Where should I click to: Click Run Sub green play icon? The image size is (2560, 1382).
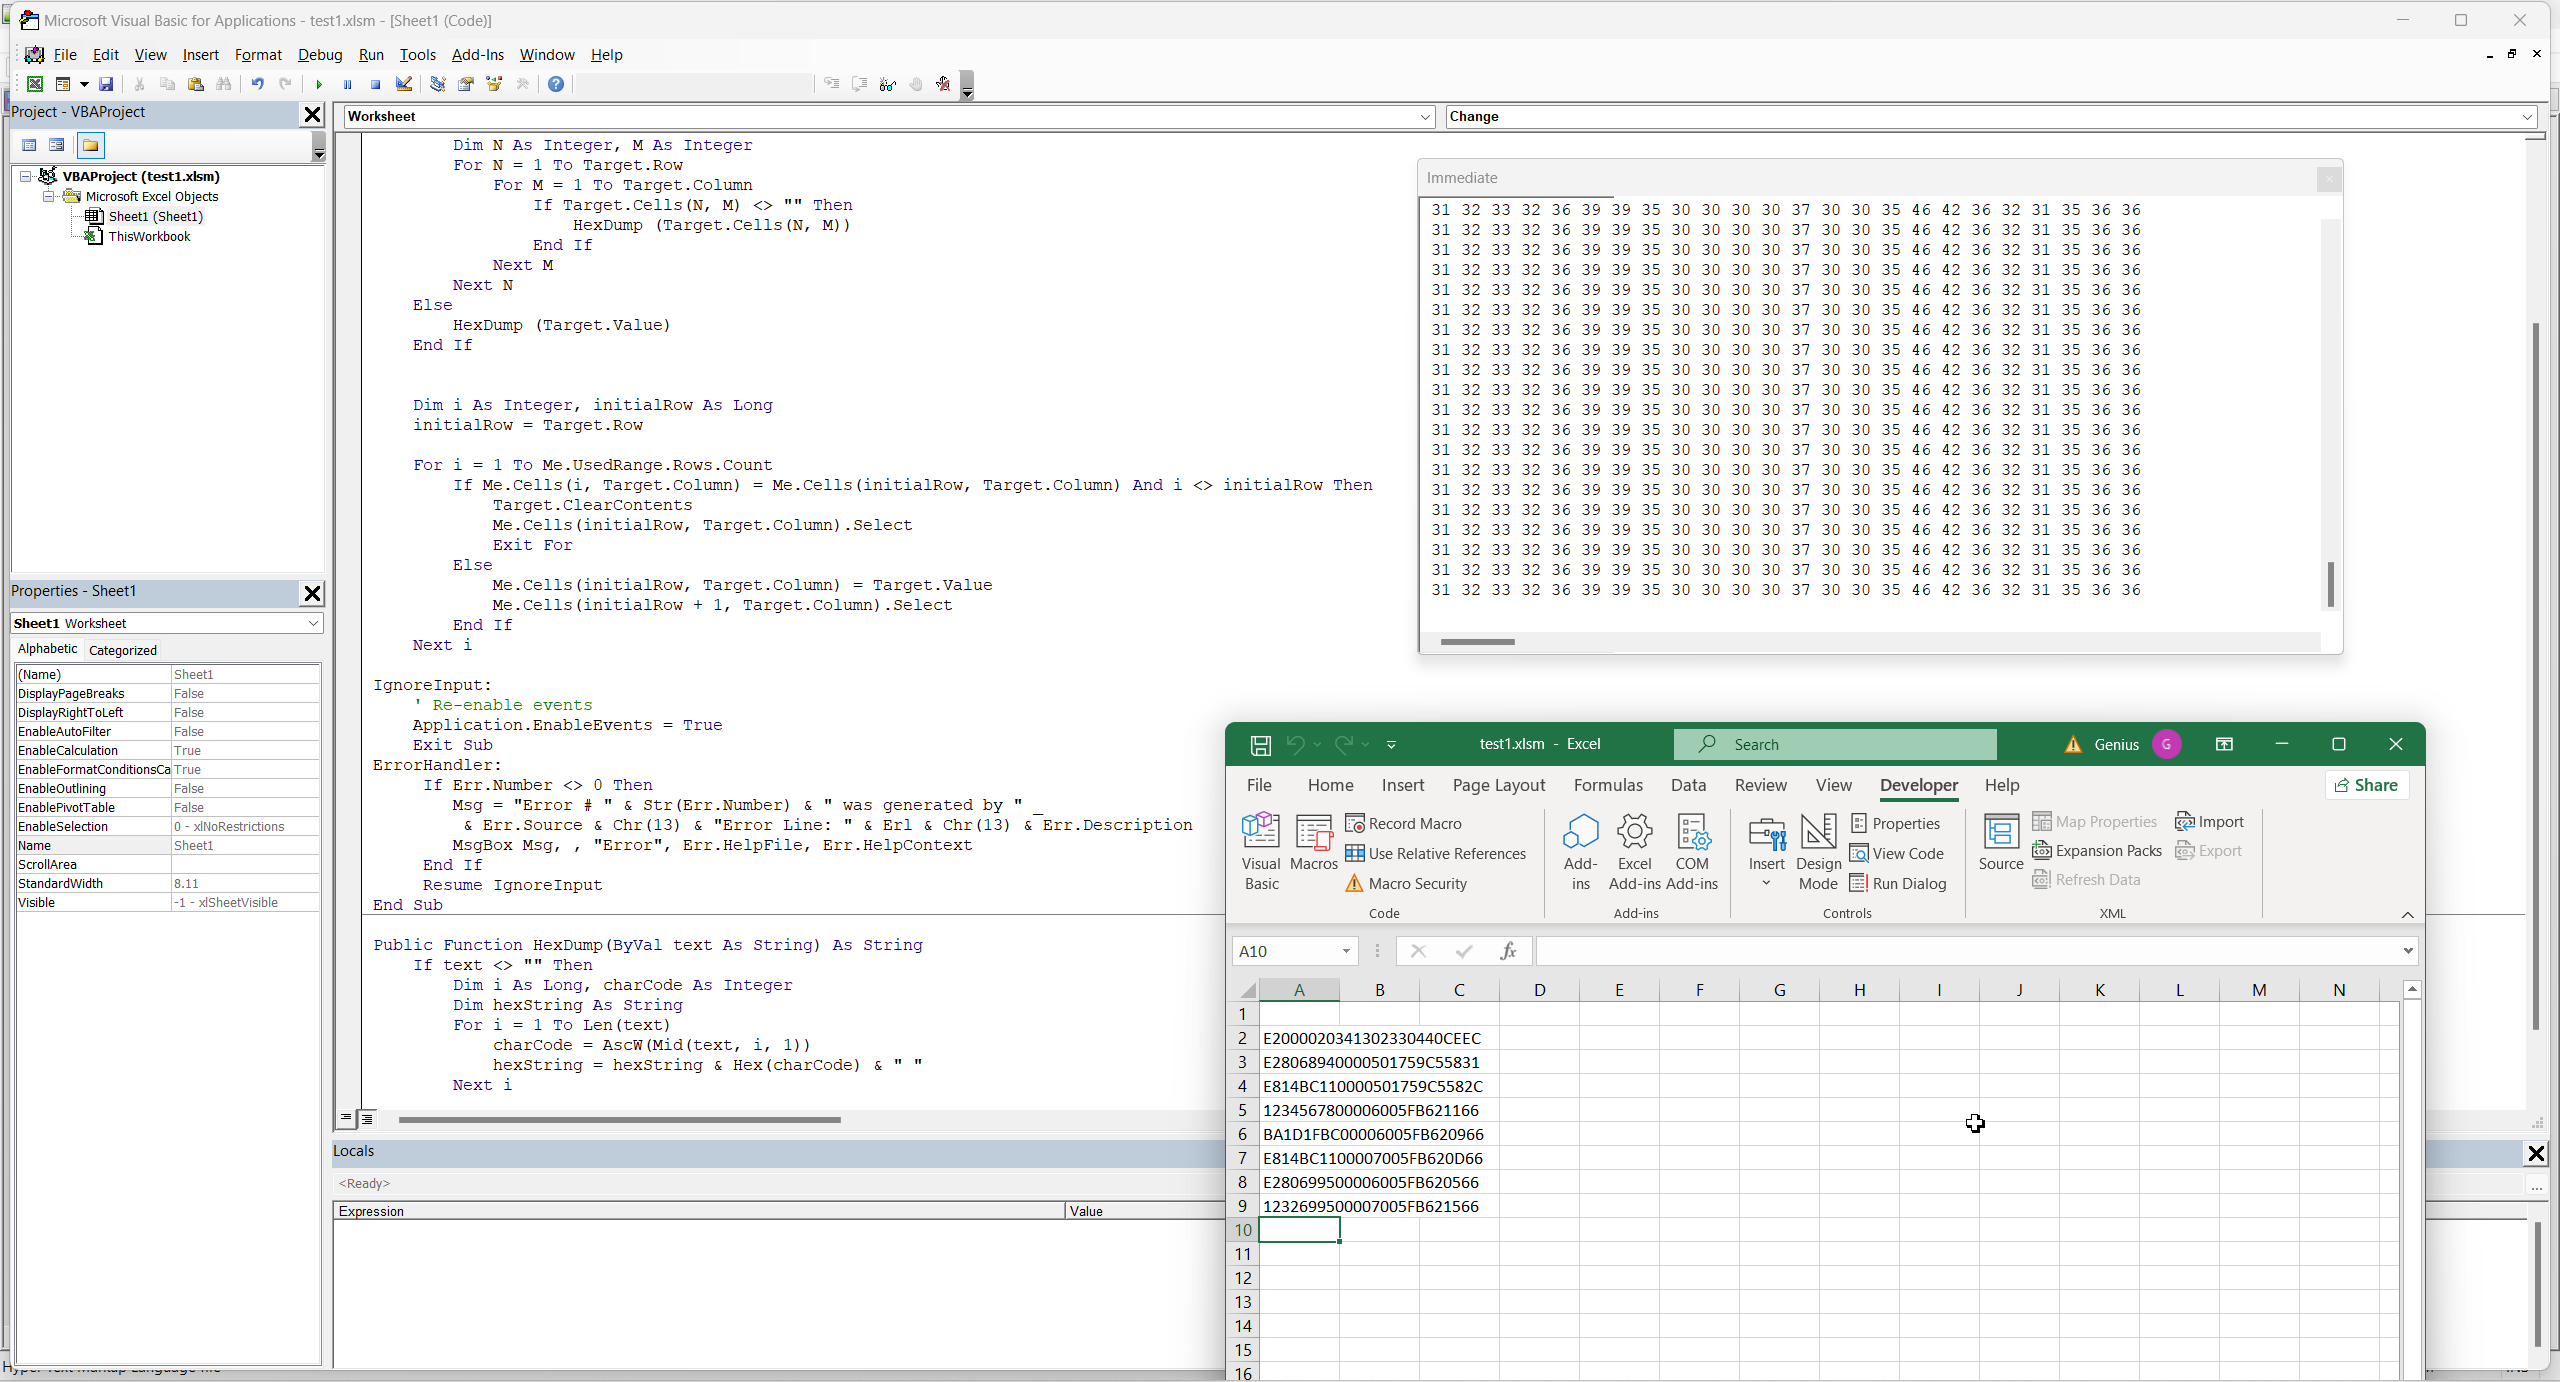click(319, 85)
